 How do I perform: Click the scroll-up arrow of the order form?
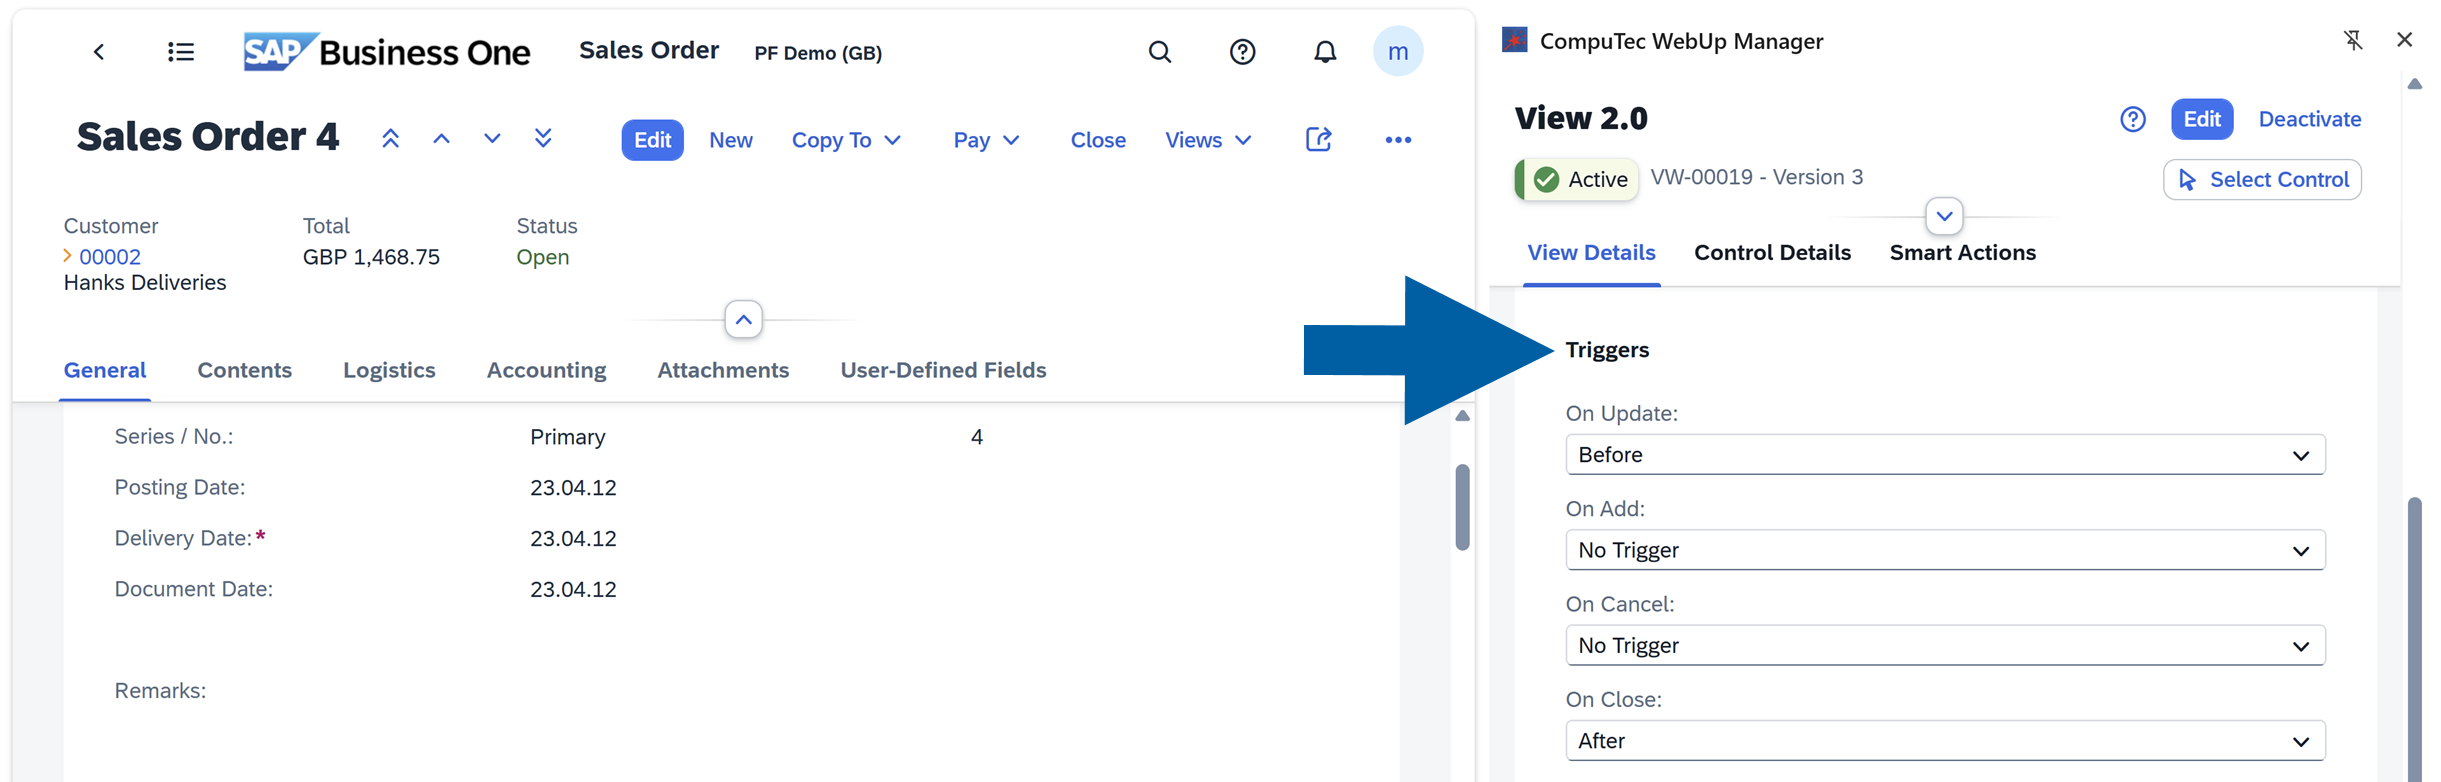click(x=1462, y=416)
